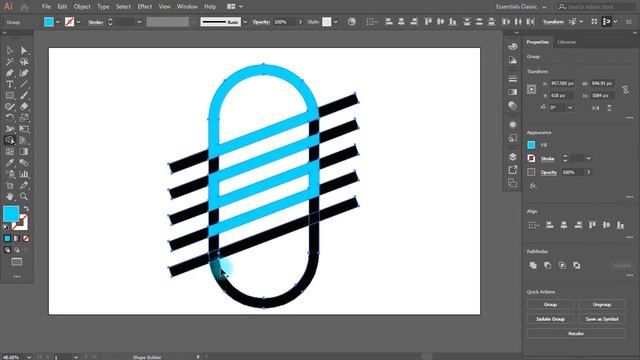Open Essentials Classic workspace dropdown

tap(521, 7)
